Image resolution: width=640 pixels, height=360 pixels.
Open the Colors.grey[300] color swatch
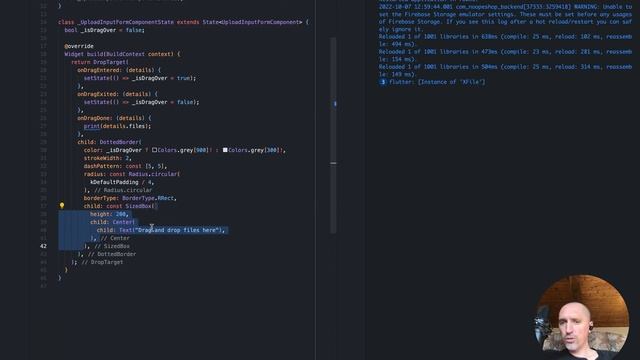coord(225,150)
